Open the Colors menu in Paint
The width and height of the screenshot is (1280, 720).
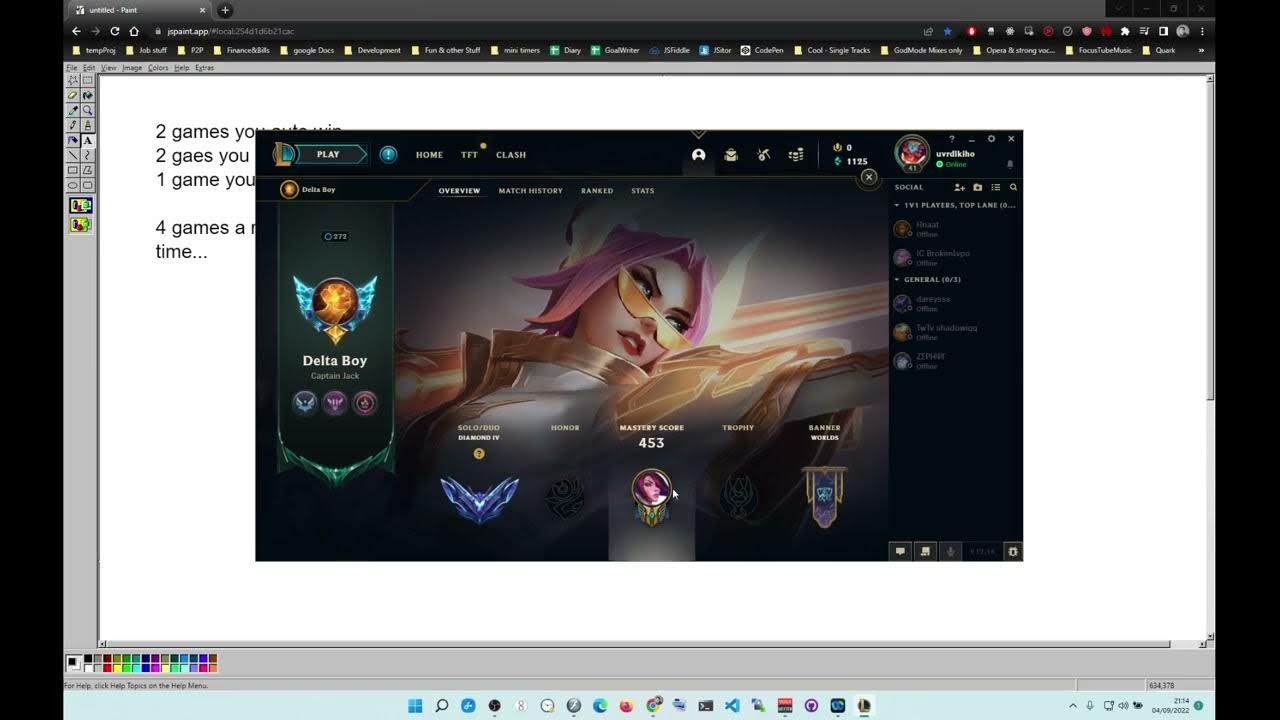pos(158,68)
